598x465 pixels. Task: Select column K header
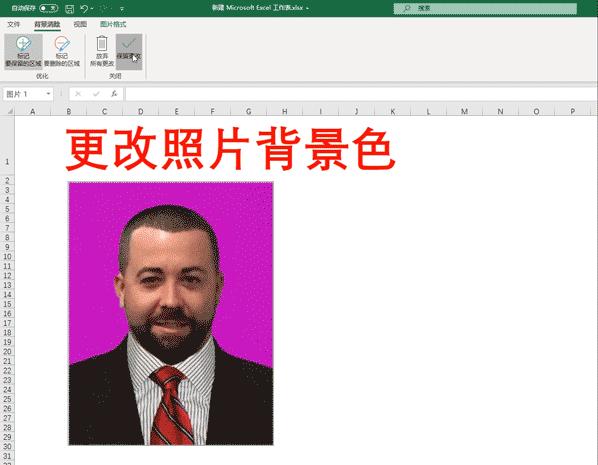click(x=392, y=111)
